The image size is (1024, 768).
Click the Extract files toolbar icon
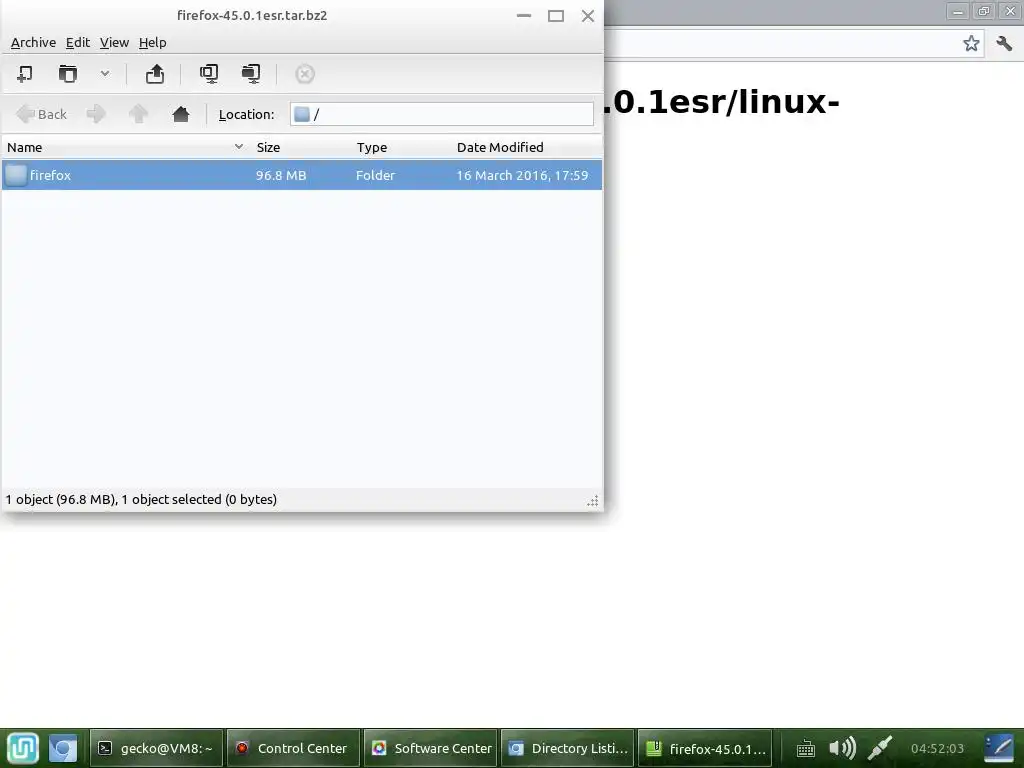155,74
